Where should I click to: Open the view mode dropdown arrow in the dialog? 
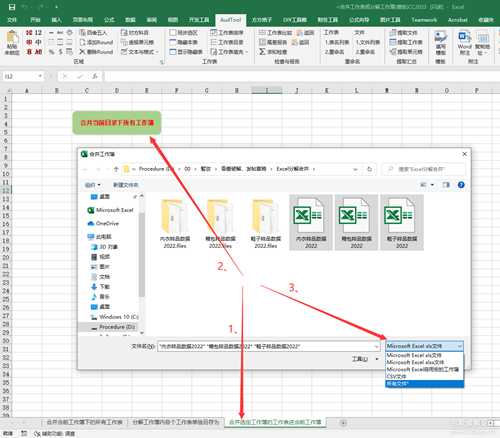[x=432, y=185]
